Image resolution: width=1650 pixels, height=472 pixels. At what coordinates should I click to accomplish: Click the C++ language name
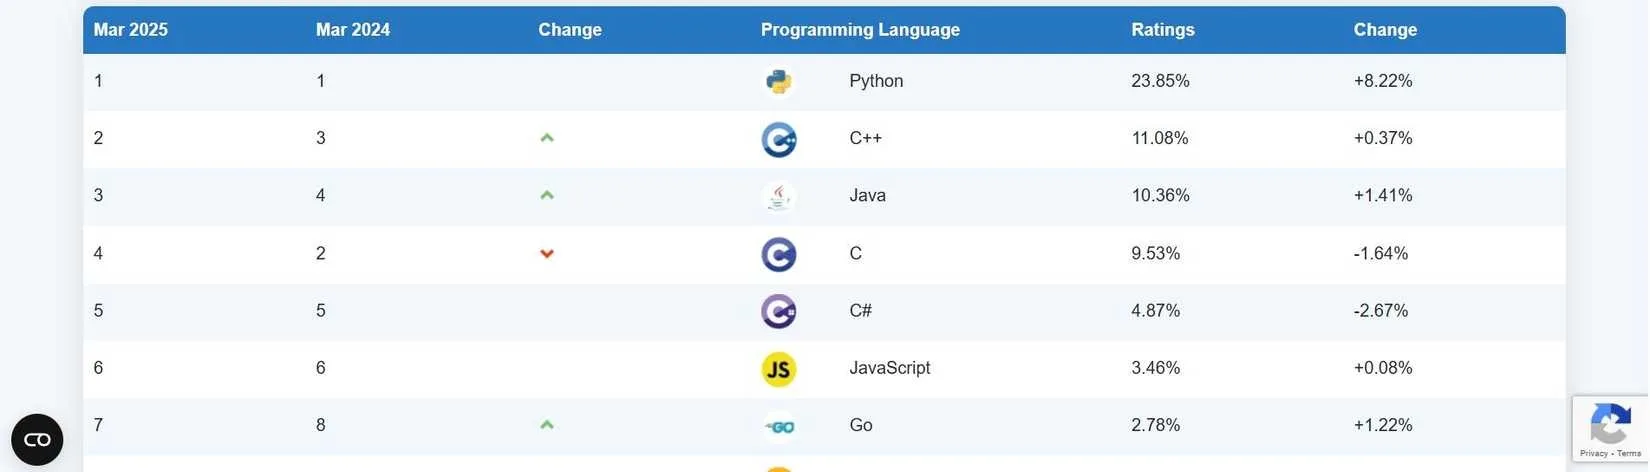coord(866,138)
